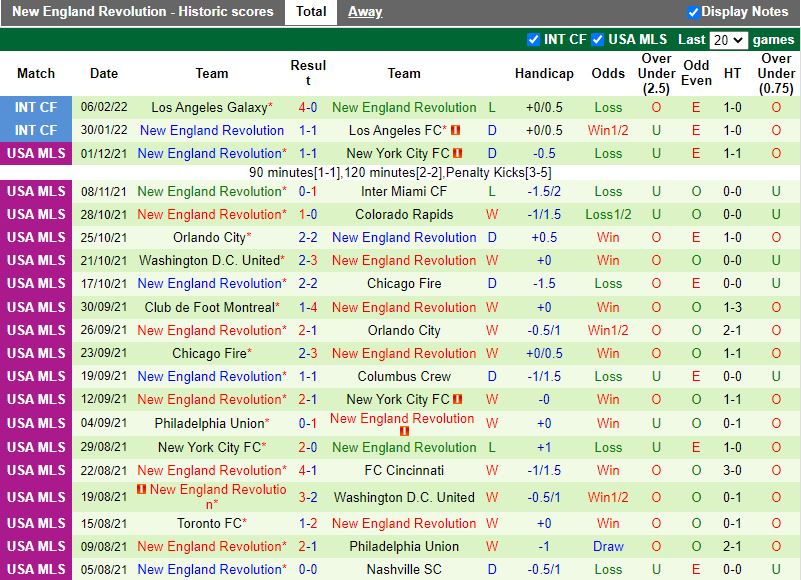Open the Club de Foot Montreal link
Screen dimensions: 801x580
(x=211, y=307)
